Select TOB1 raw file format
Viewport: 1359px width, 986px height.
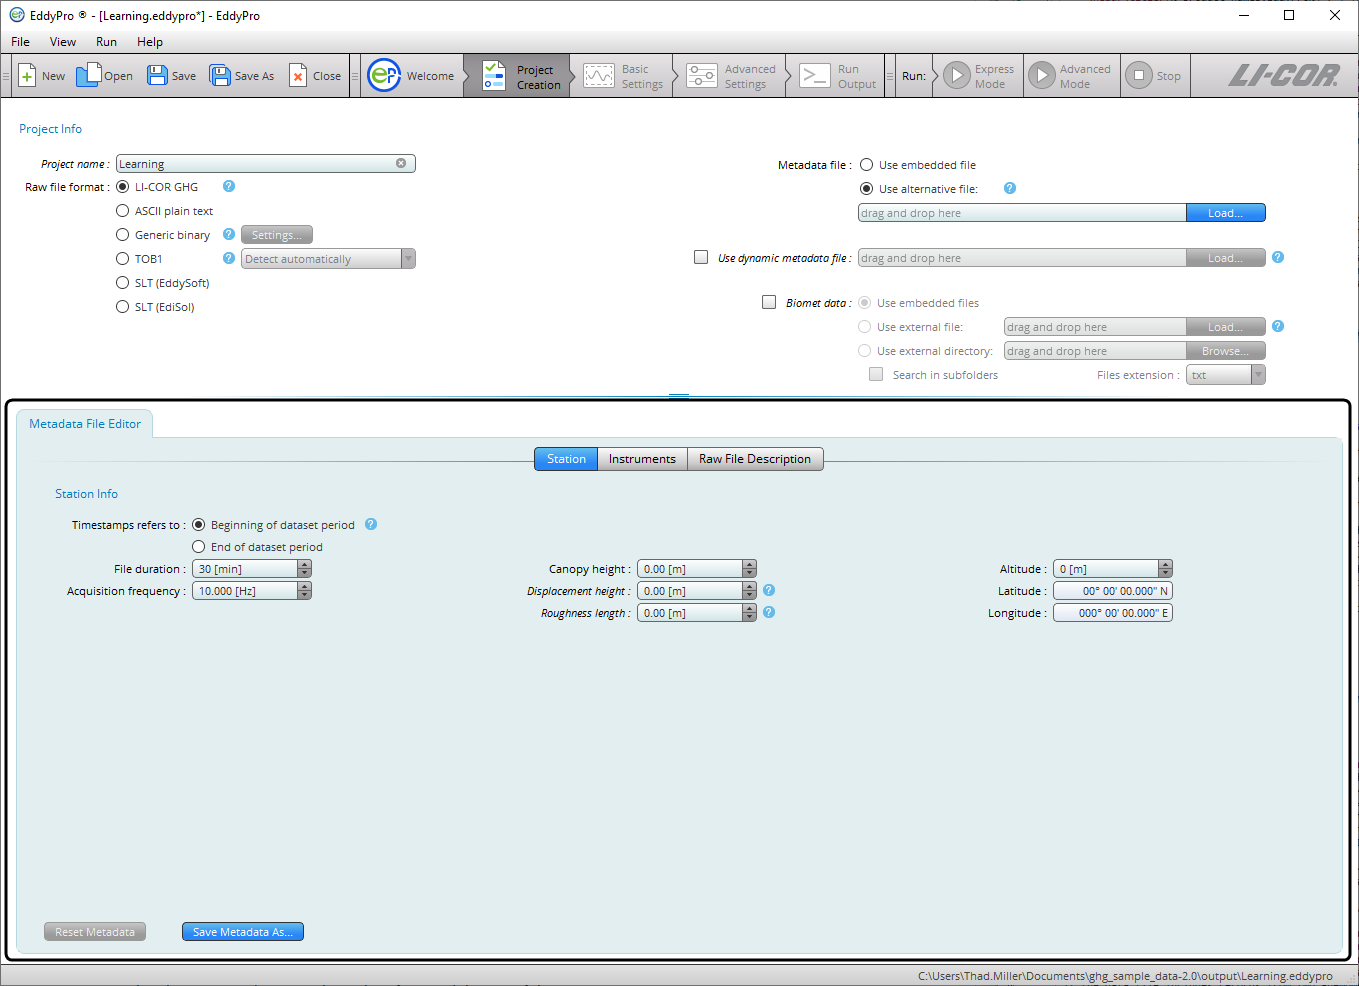tap(123, 259)
